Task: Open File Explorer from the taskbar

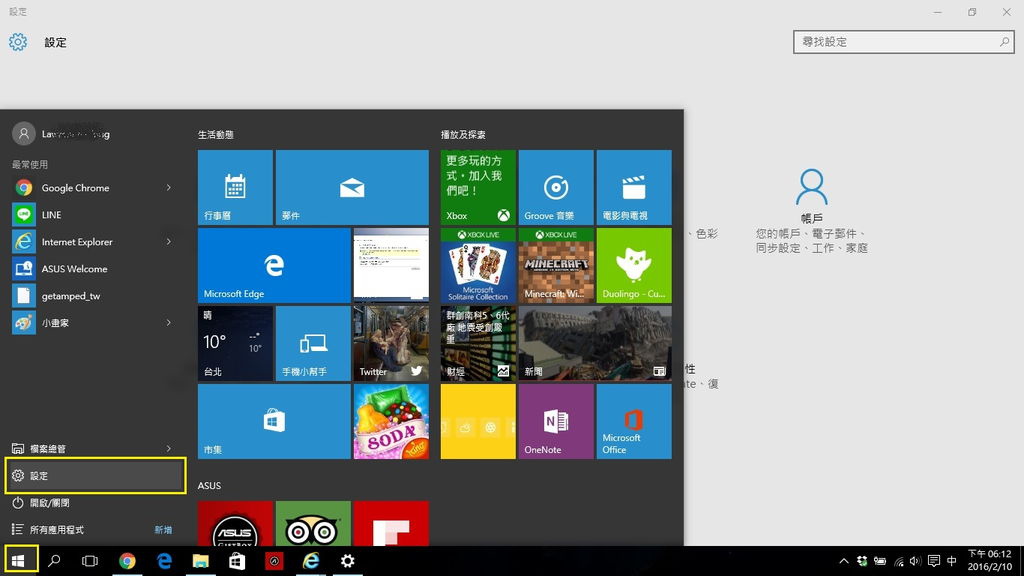Action: (x=200, y=561)
